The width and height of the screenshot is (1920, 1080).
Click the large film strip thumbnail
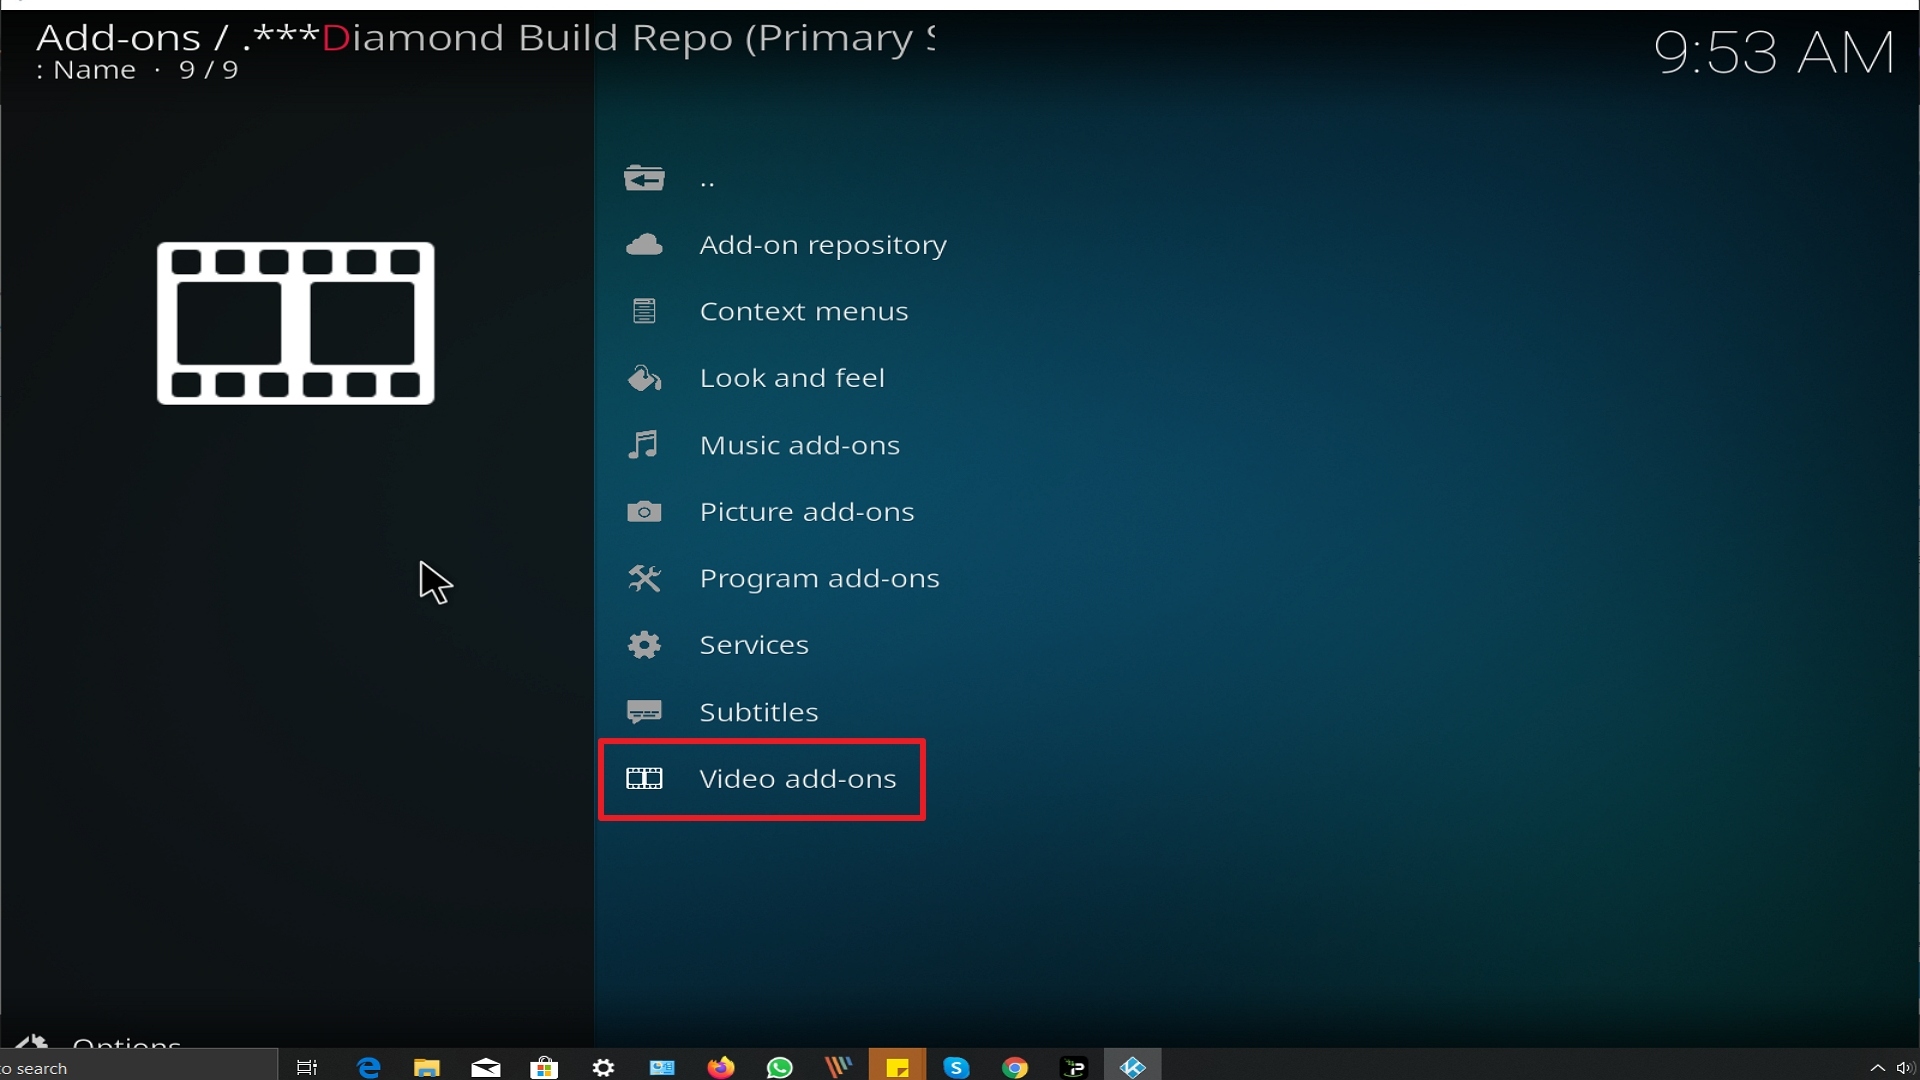coord(296,323)
